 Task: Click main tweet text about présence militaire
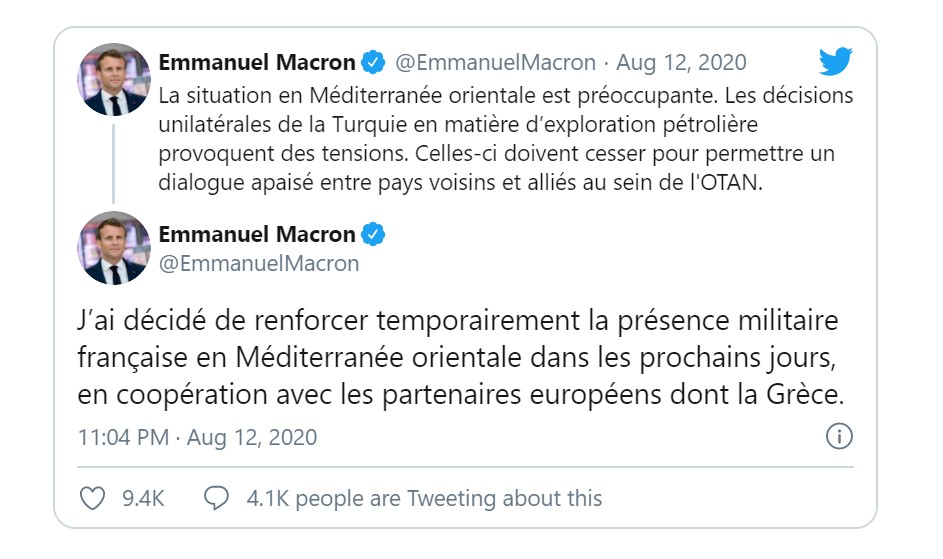[461, 357]
